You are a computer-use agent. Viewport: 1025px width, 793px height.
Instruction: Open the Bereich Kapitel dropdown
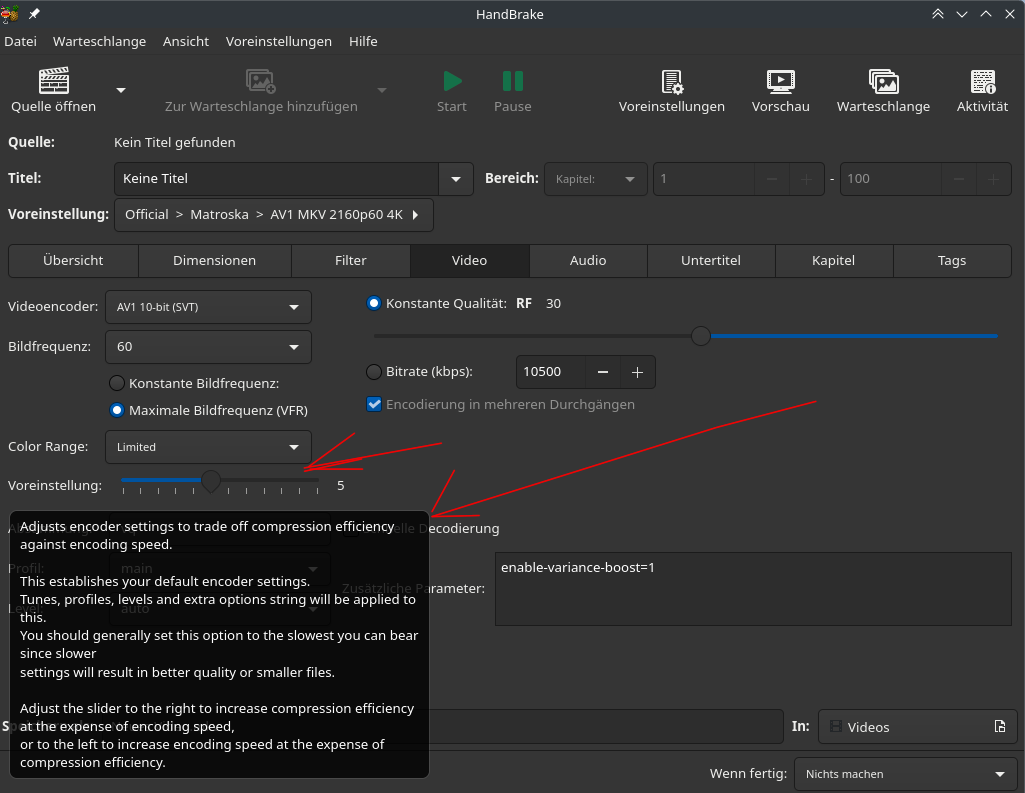click(596, 178)
